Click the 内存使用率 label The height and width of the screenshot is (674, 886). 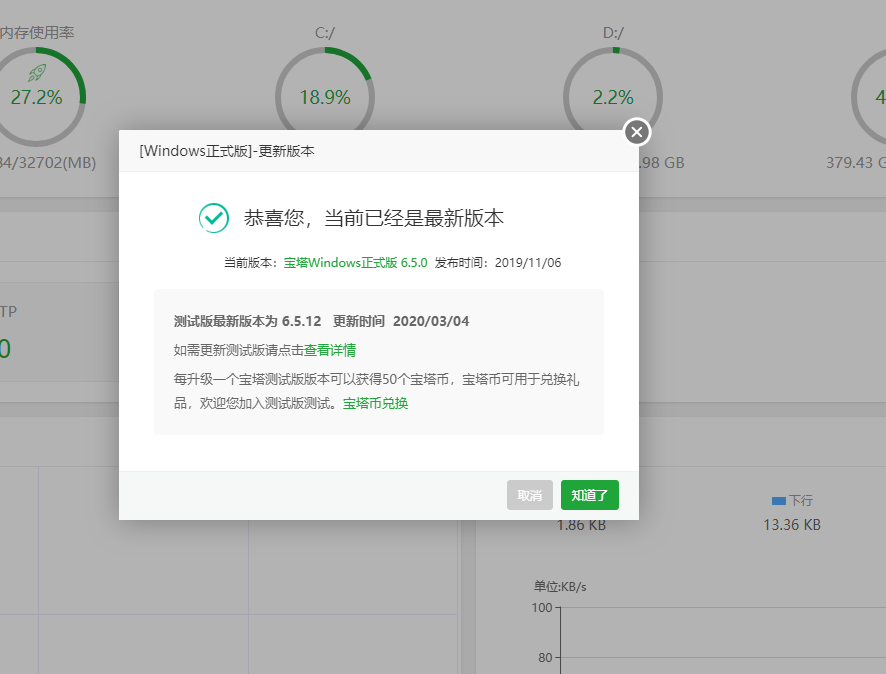(x=37, y=33)
